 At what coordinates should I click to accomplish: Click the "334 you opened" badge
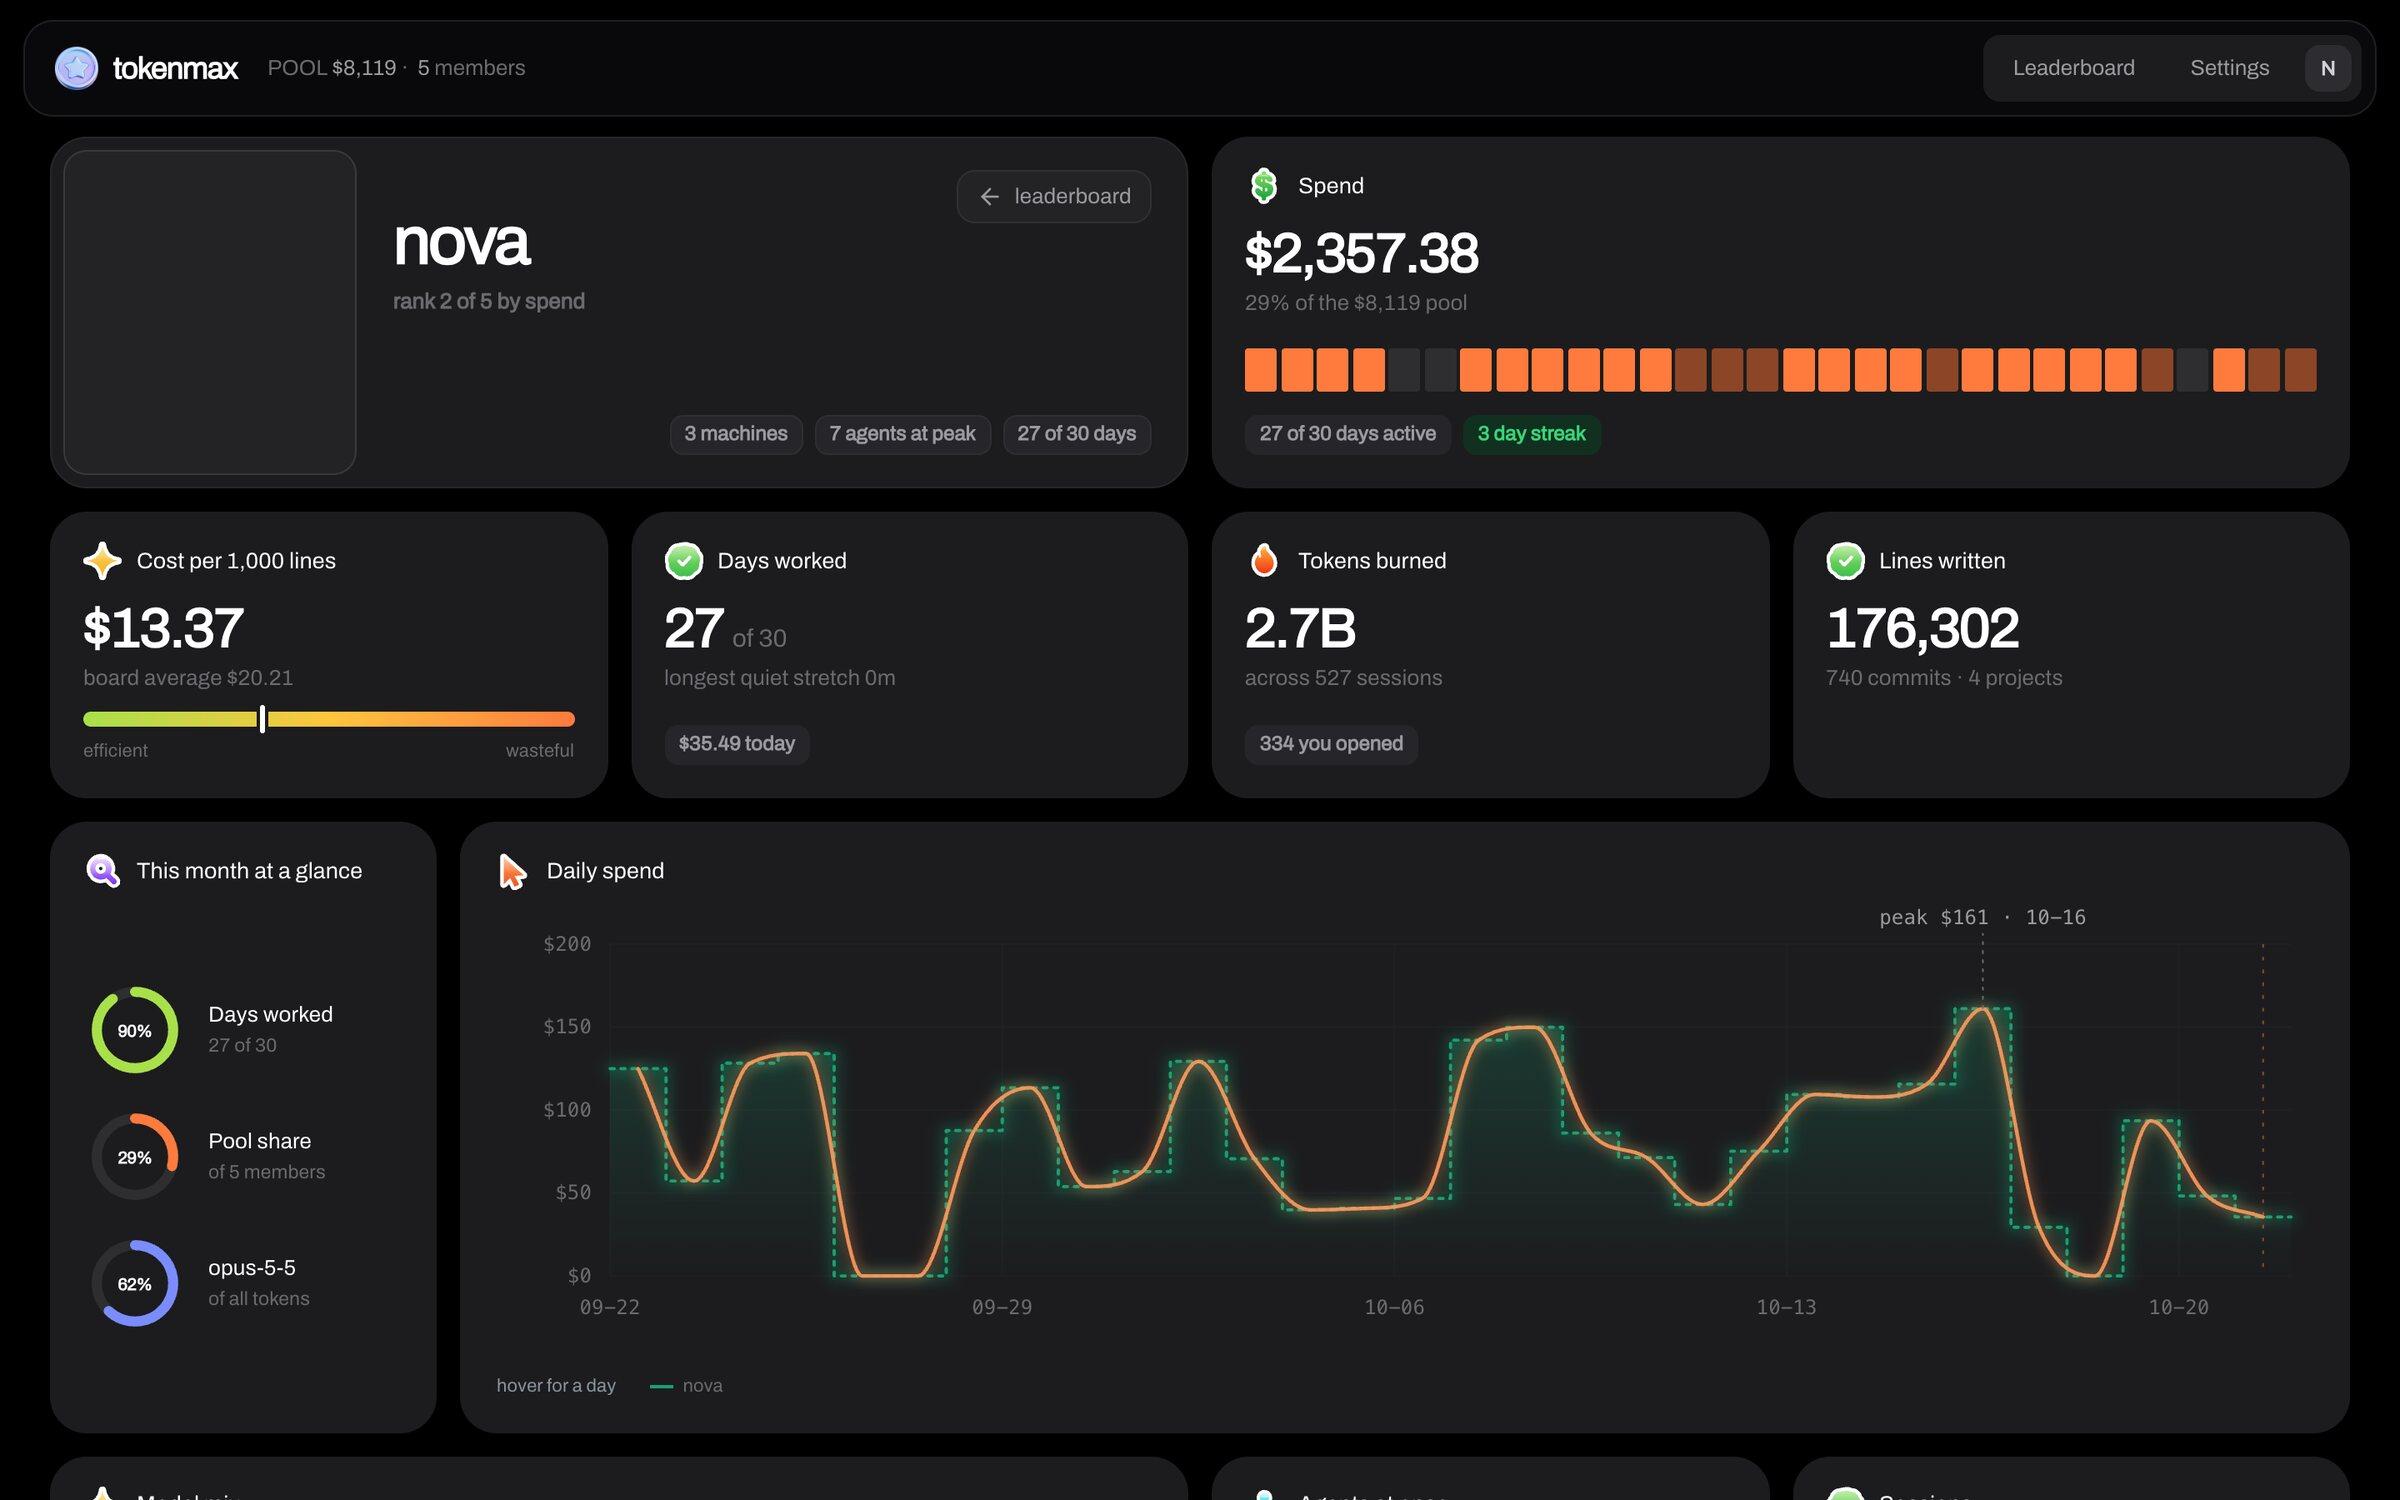(x=1330, y=744)
